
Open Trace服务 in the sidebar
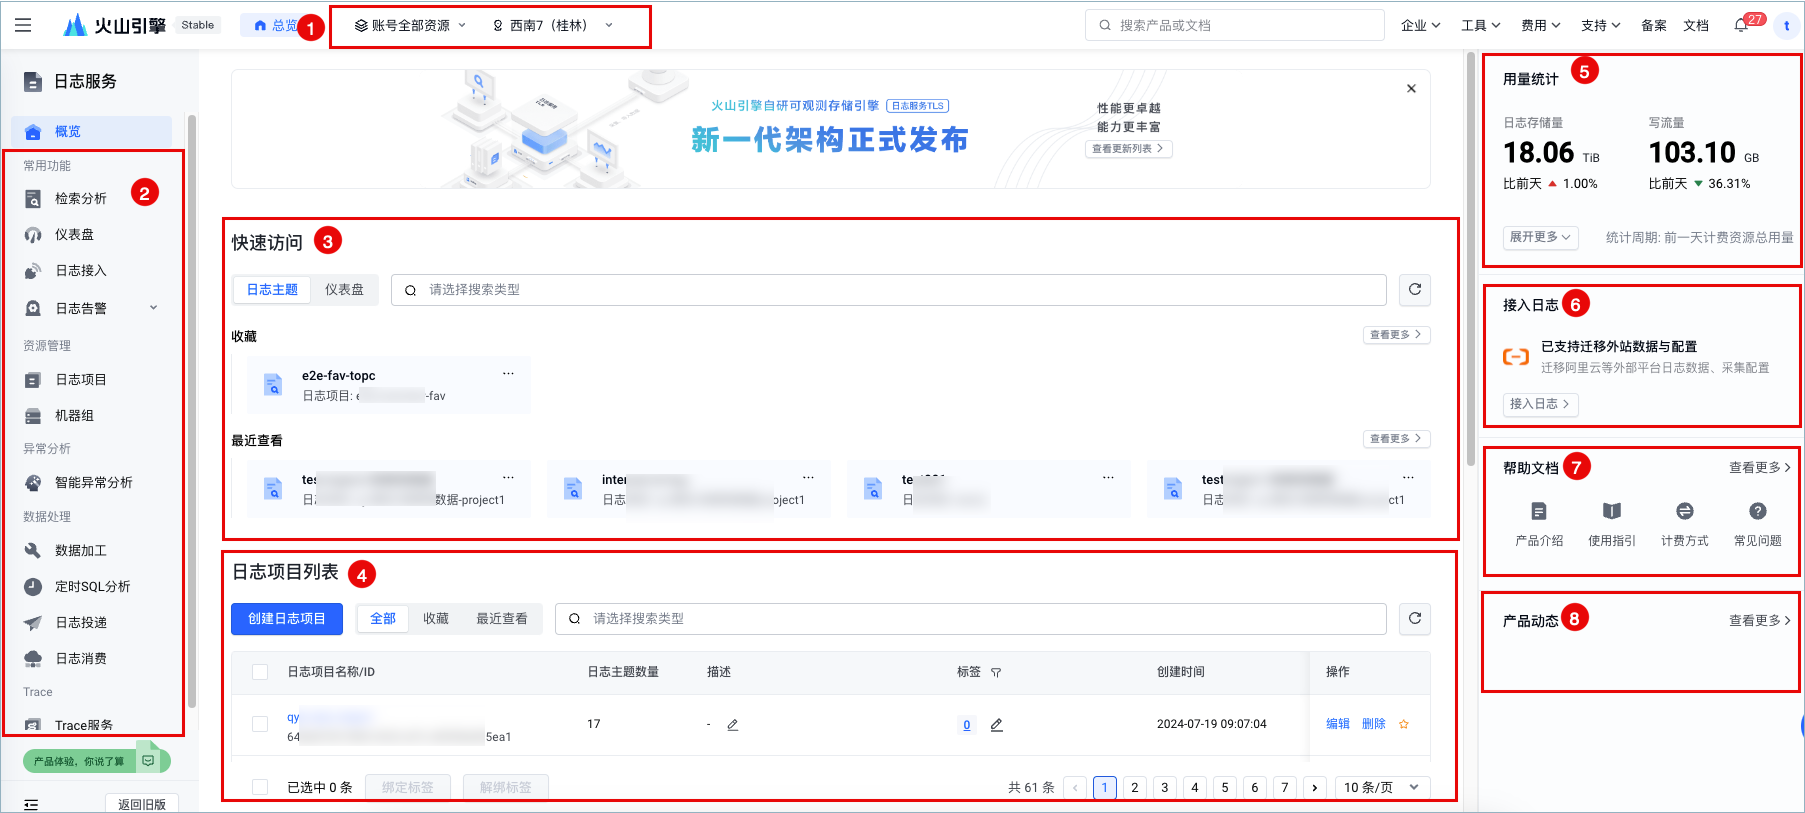(83, 726)
